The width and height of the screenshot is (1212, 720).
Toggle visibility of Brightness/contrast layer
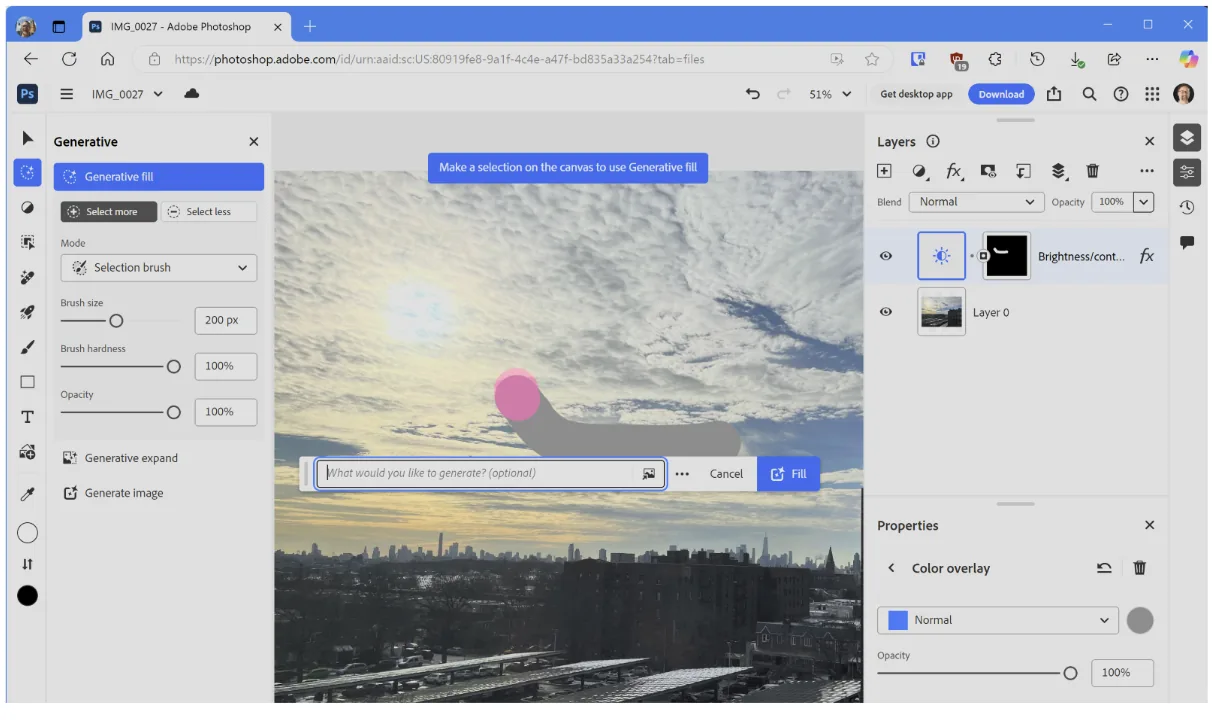point(885,256)
